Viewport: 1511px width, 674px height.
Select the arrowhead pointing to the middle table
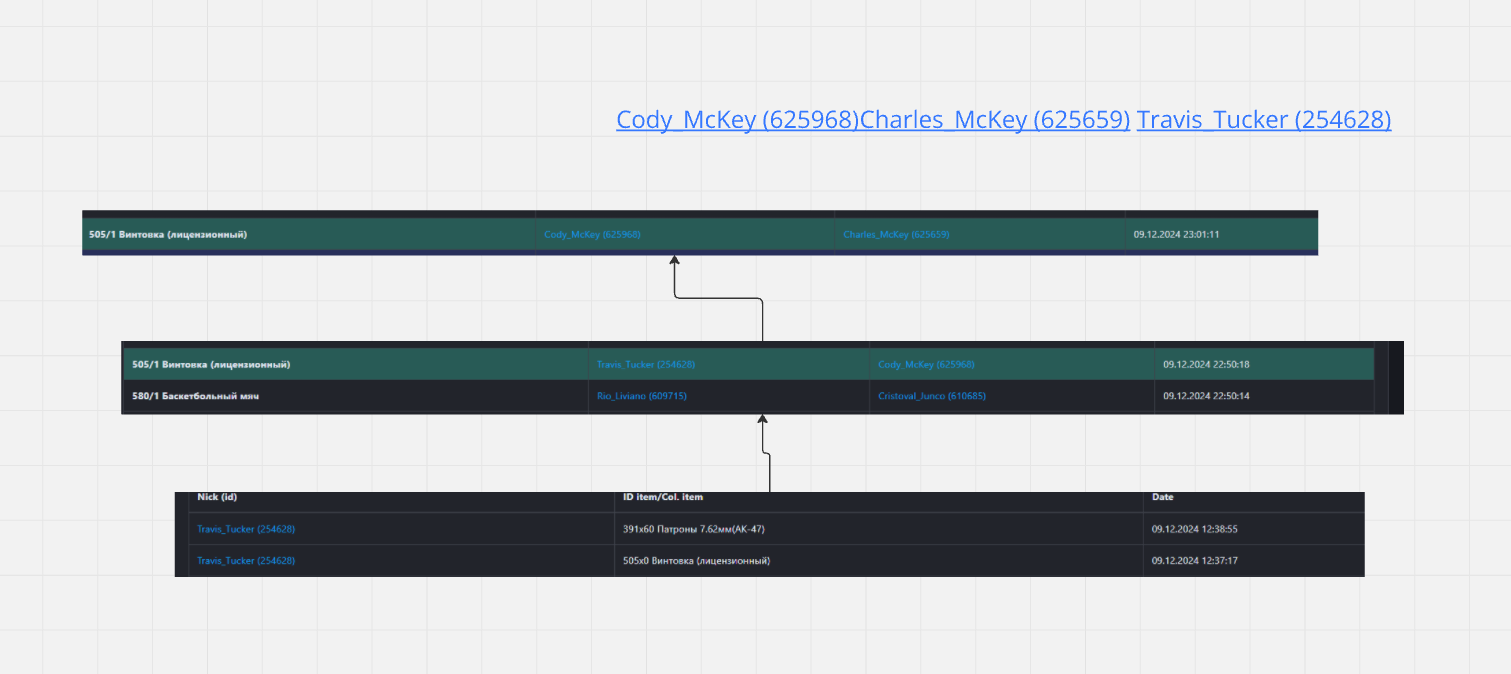point(763,419)
